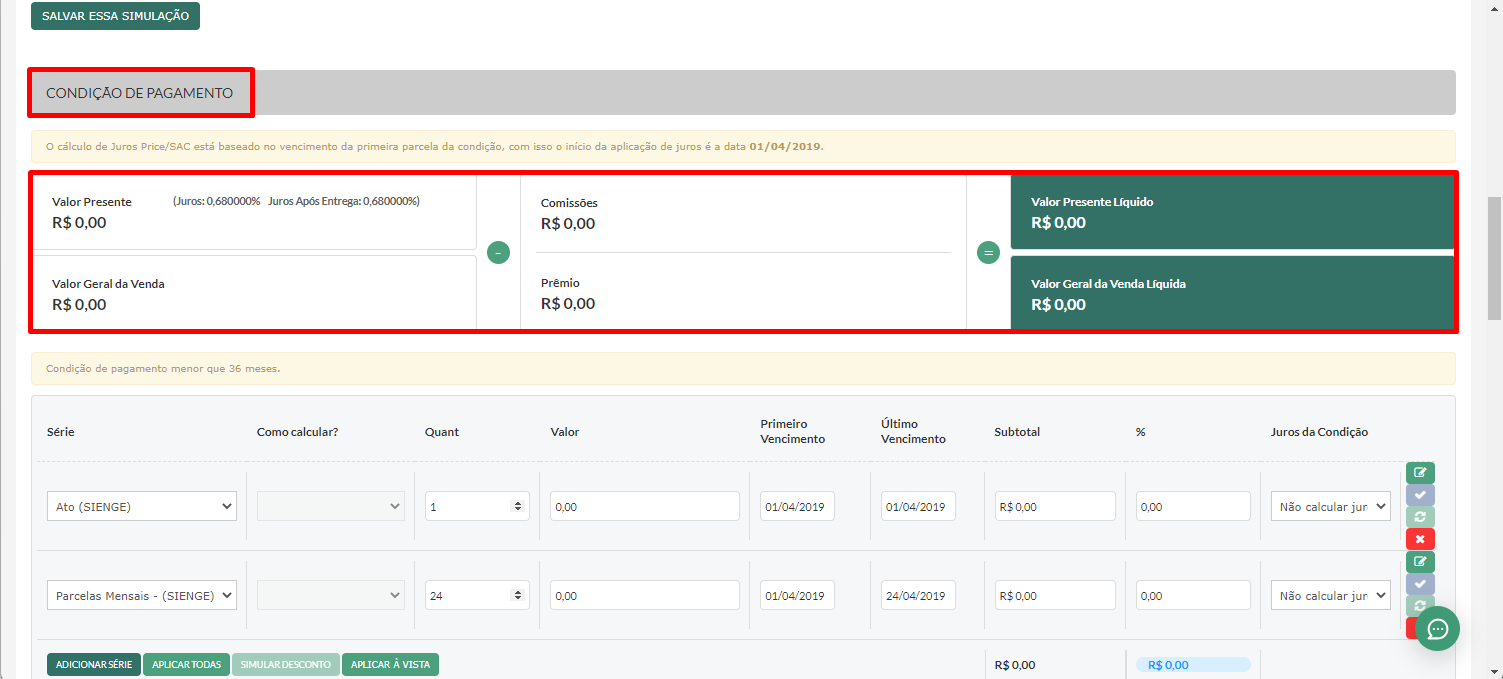Click Subtotal field in Ato (SIENGE) row
The image size is (1503, 679).
[1055, 506]
